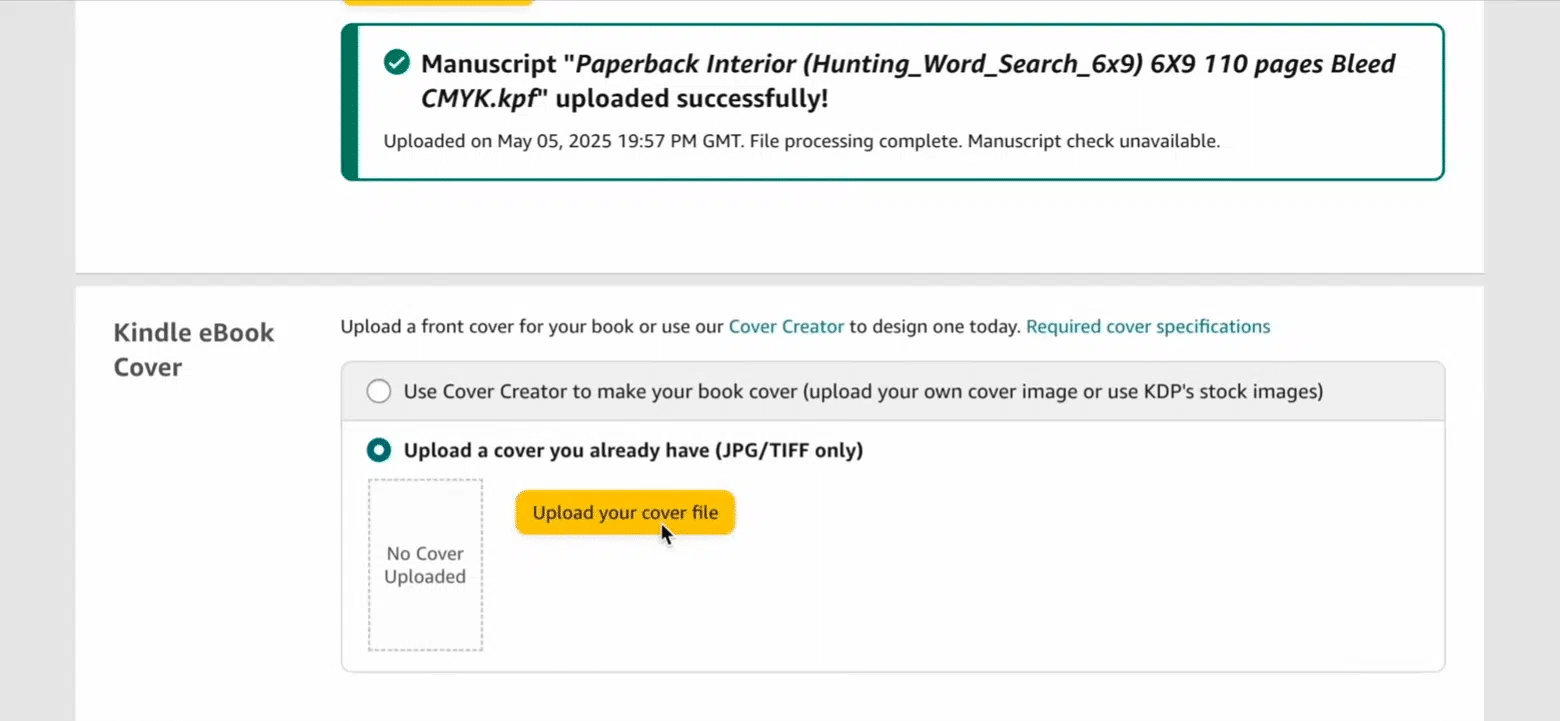Select the Upload a cover you already have radio
Viewport: 1560px width, 721px height.
(x=379, y=450)
